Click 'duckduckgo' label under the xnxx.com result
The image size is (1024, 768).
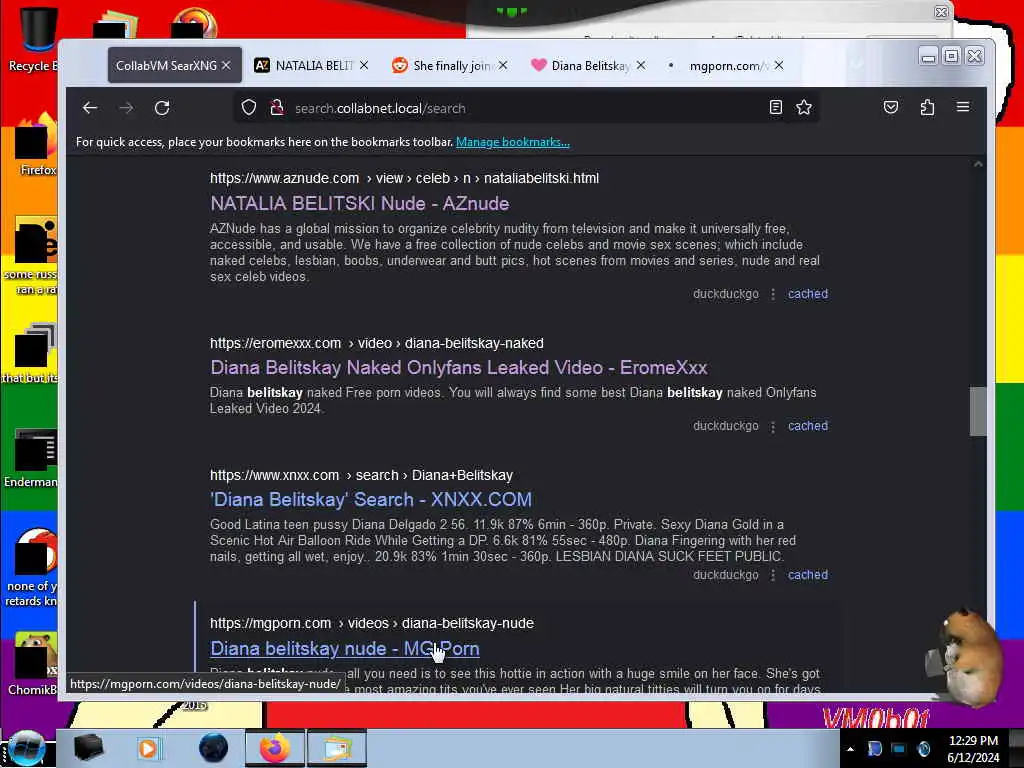(726, 575)
